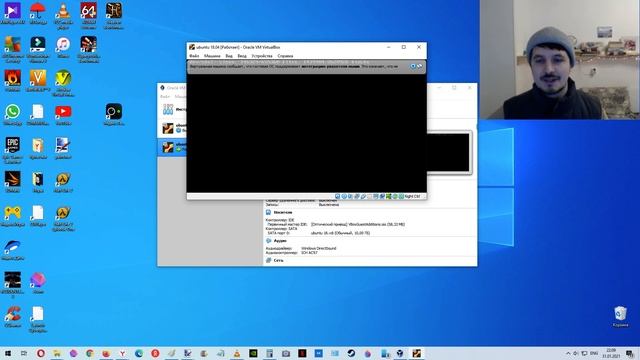Click the blue round icon on the mouse integration notification

(x=413, y=66)
